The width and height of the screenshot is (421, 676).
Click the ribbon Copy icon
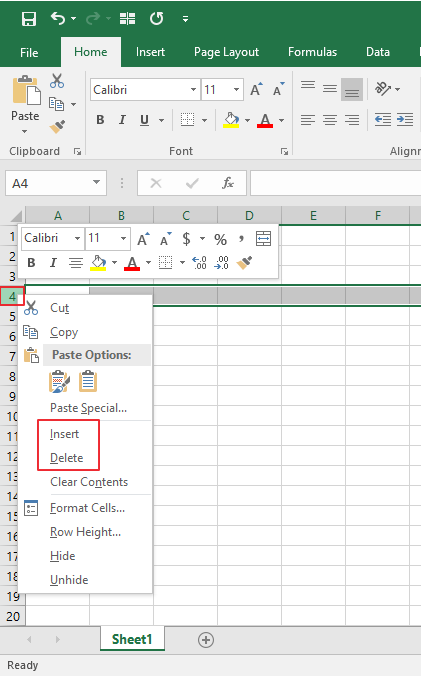click(56, 104)
